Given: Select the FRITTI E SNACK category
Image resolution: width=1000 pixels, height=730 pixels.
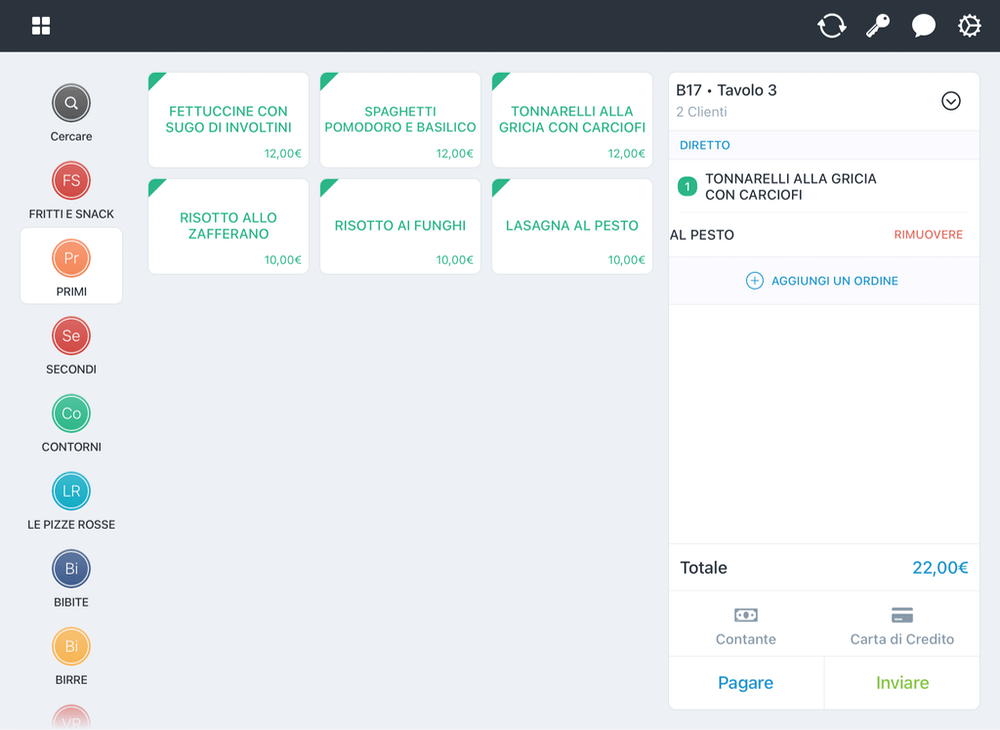Looking at the screenshot, I should pos(71,191).
